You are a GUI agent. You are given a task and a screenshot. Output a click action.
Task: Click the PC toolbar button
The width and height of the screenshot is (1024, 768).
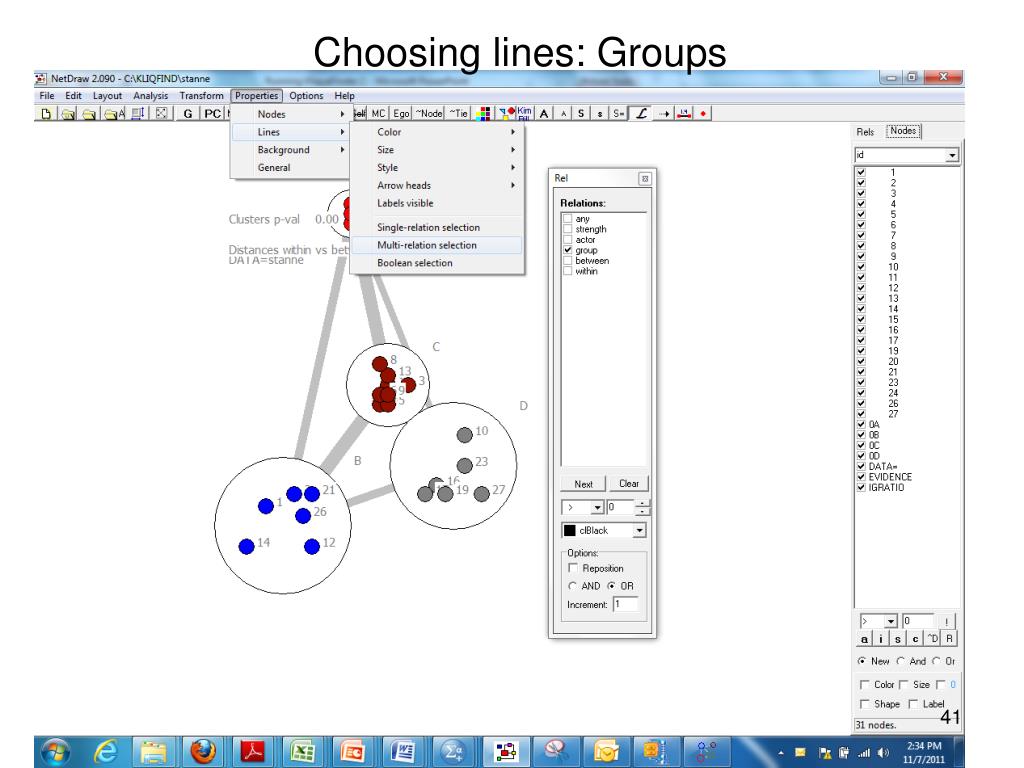pyautogui.click(x=213, y=114)
